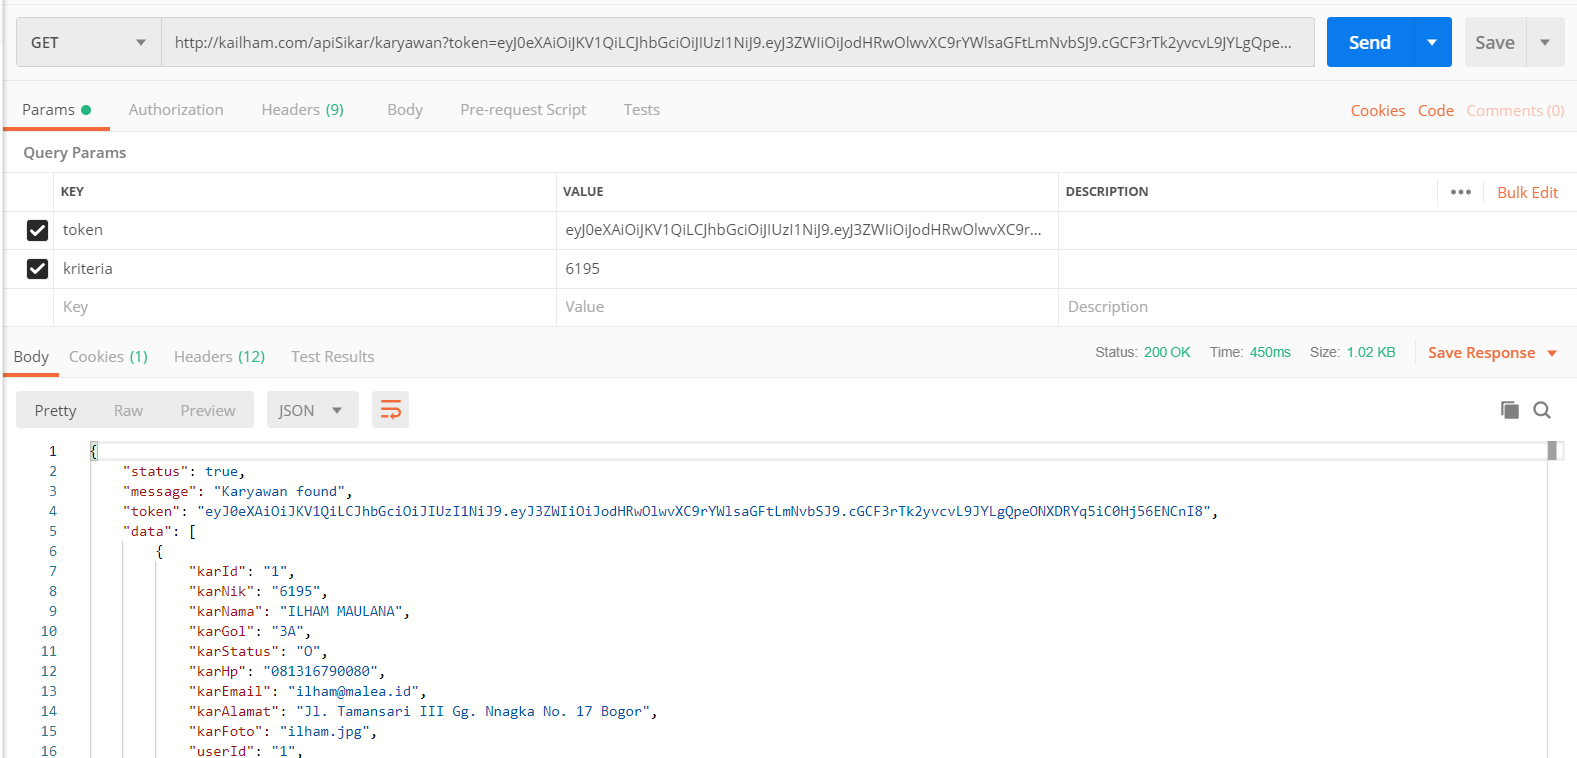
Task: Click the Query Params section heading
Action: tap(75, 153)
